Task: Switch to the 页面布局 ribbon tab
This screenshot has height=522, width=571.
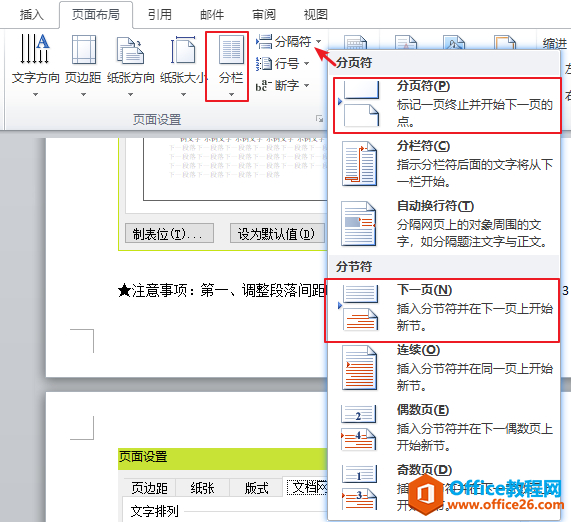Action: click(x=96, y=15)
